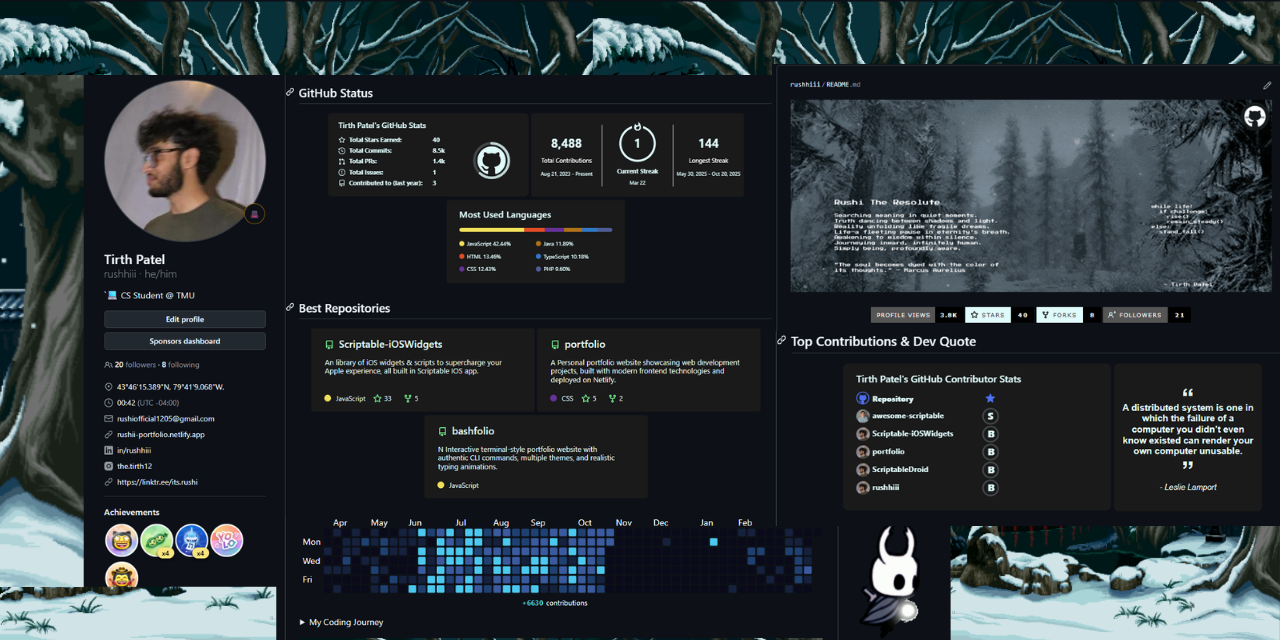Click the status emoji badge on the profile avatar
This screenshot has height=640, width=1280.
(255, 214)
